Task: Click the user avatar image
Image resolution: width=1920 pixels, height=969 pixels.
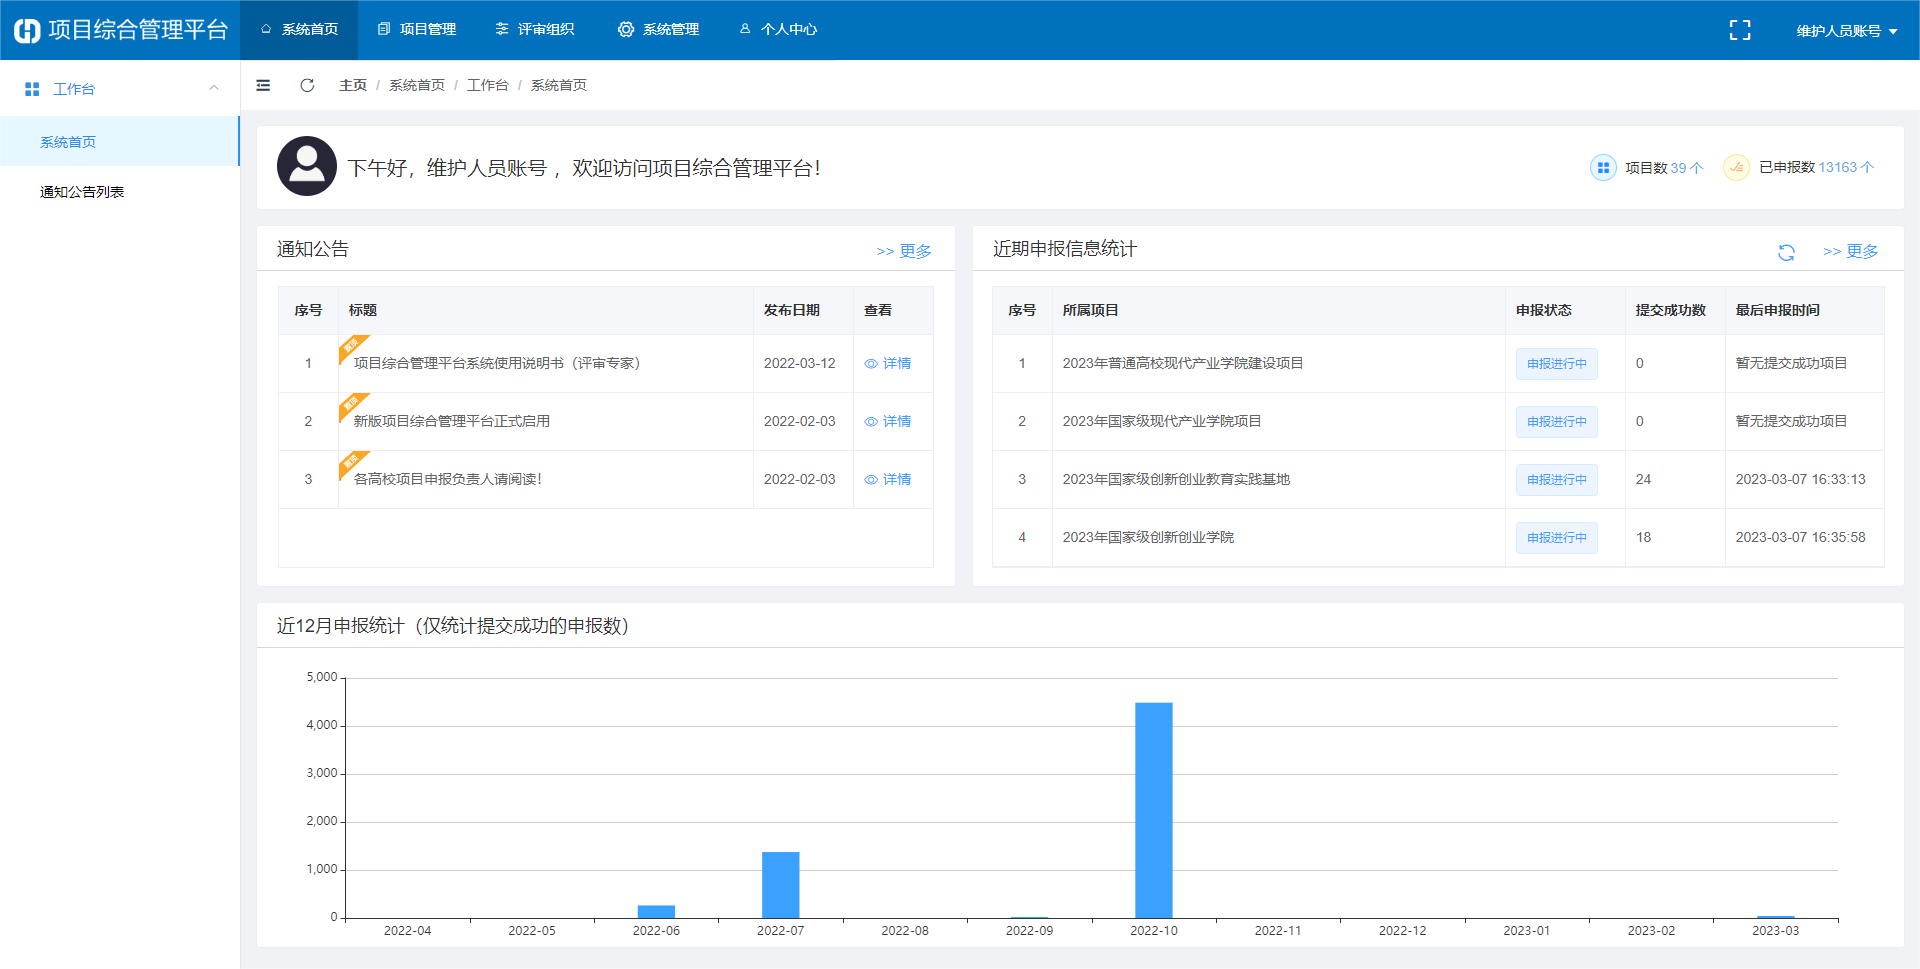Action: [x=306, y=166]
